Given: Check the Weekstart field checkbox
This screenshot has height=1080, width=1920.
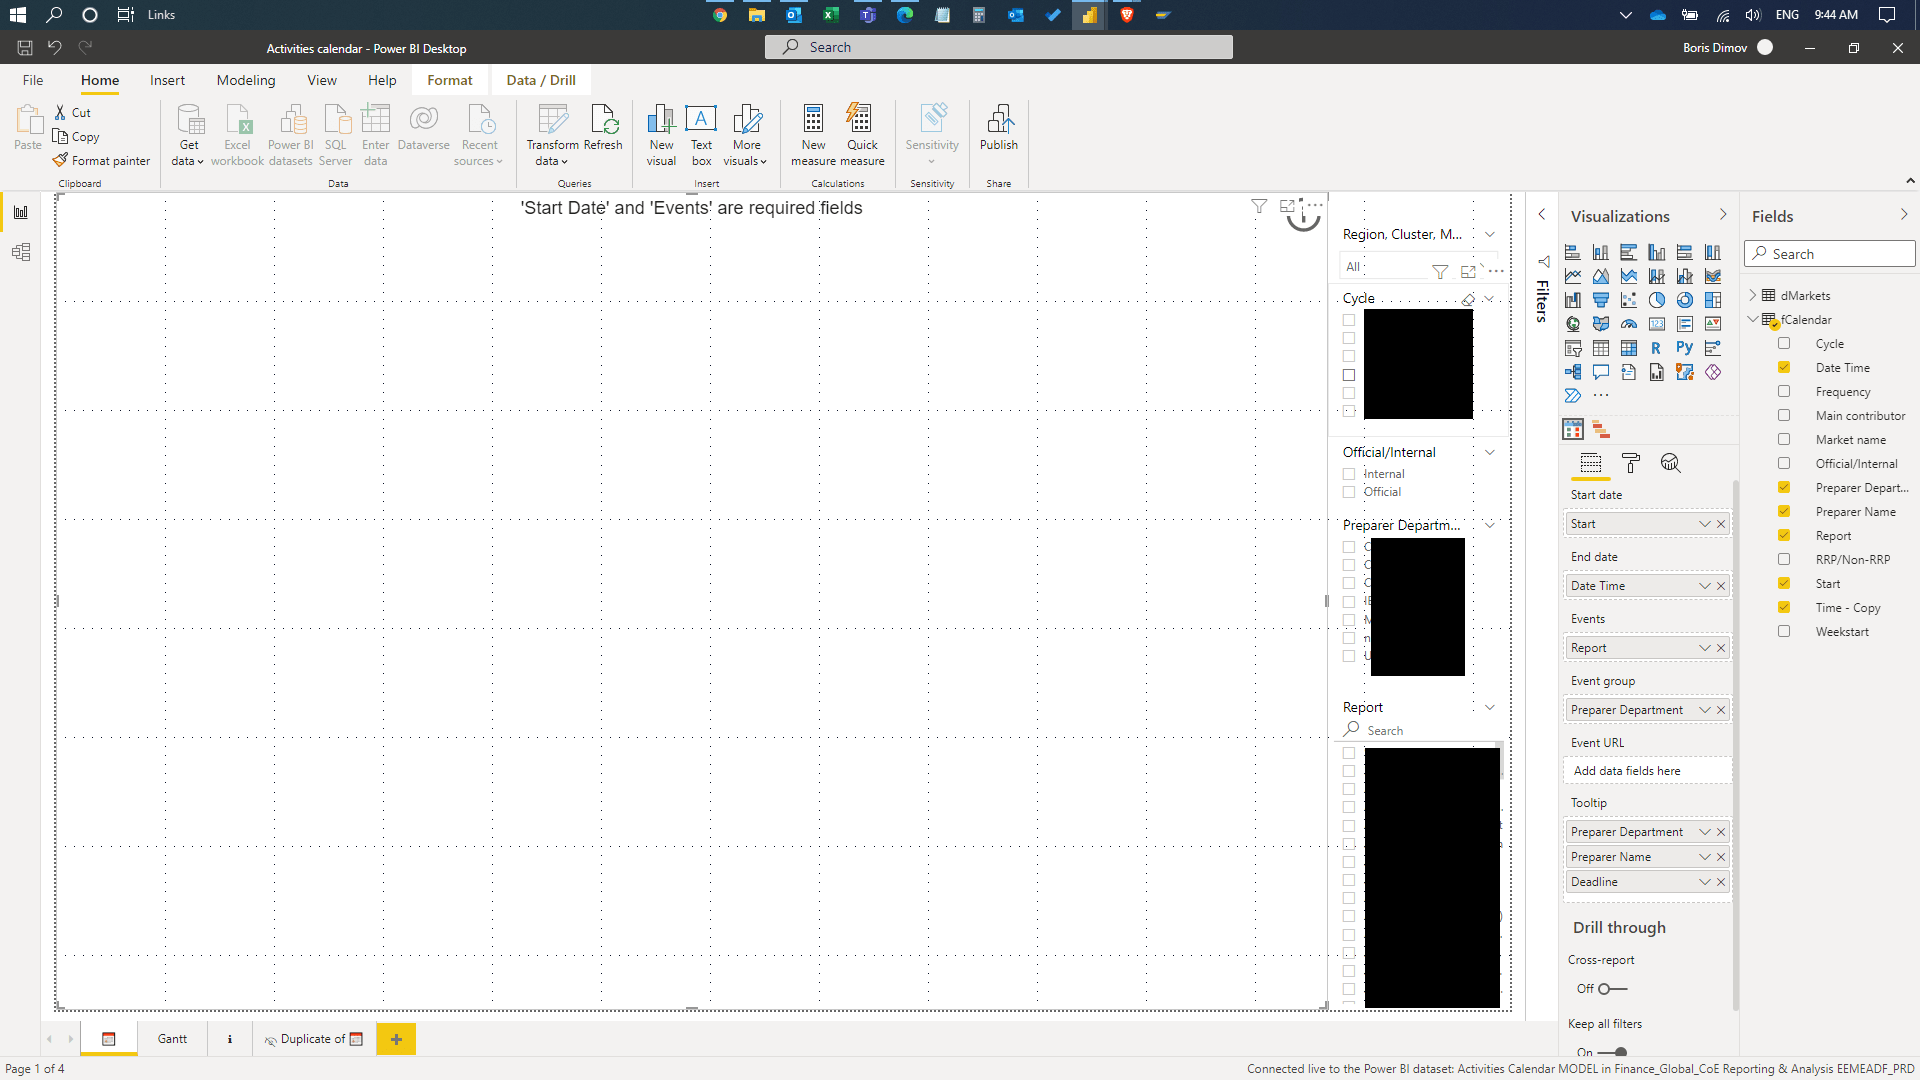Looking at the screenshot, I should tap(1784, 632).
